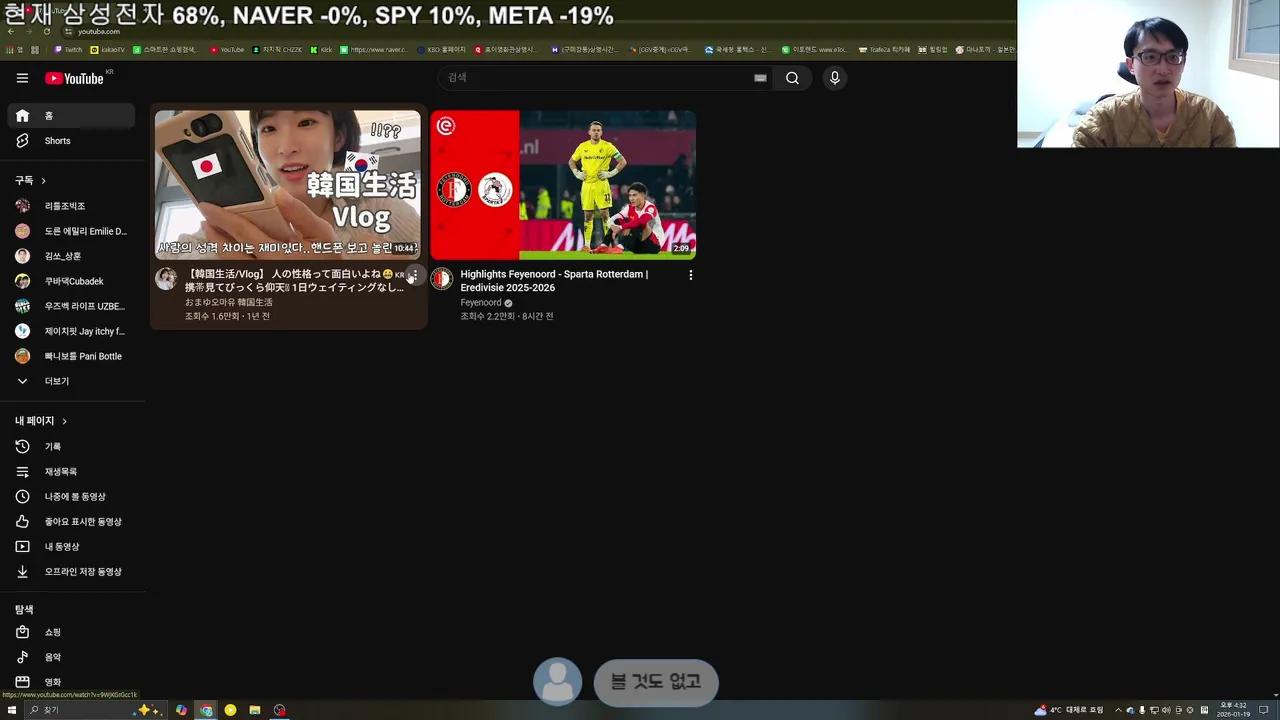
Task: Open 쇼핑 in the explore section
Action: [x=71, y=632]
